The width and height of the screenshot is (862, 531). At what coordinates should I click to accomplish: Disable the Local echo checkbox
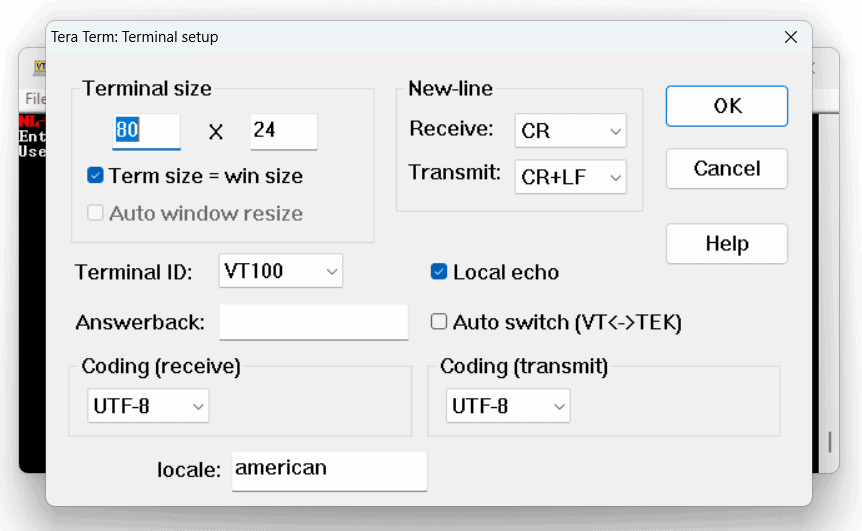(x=438, y=272)
